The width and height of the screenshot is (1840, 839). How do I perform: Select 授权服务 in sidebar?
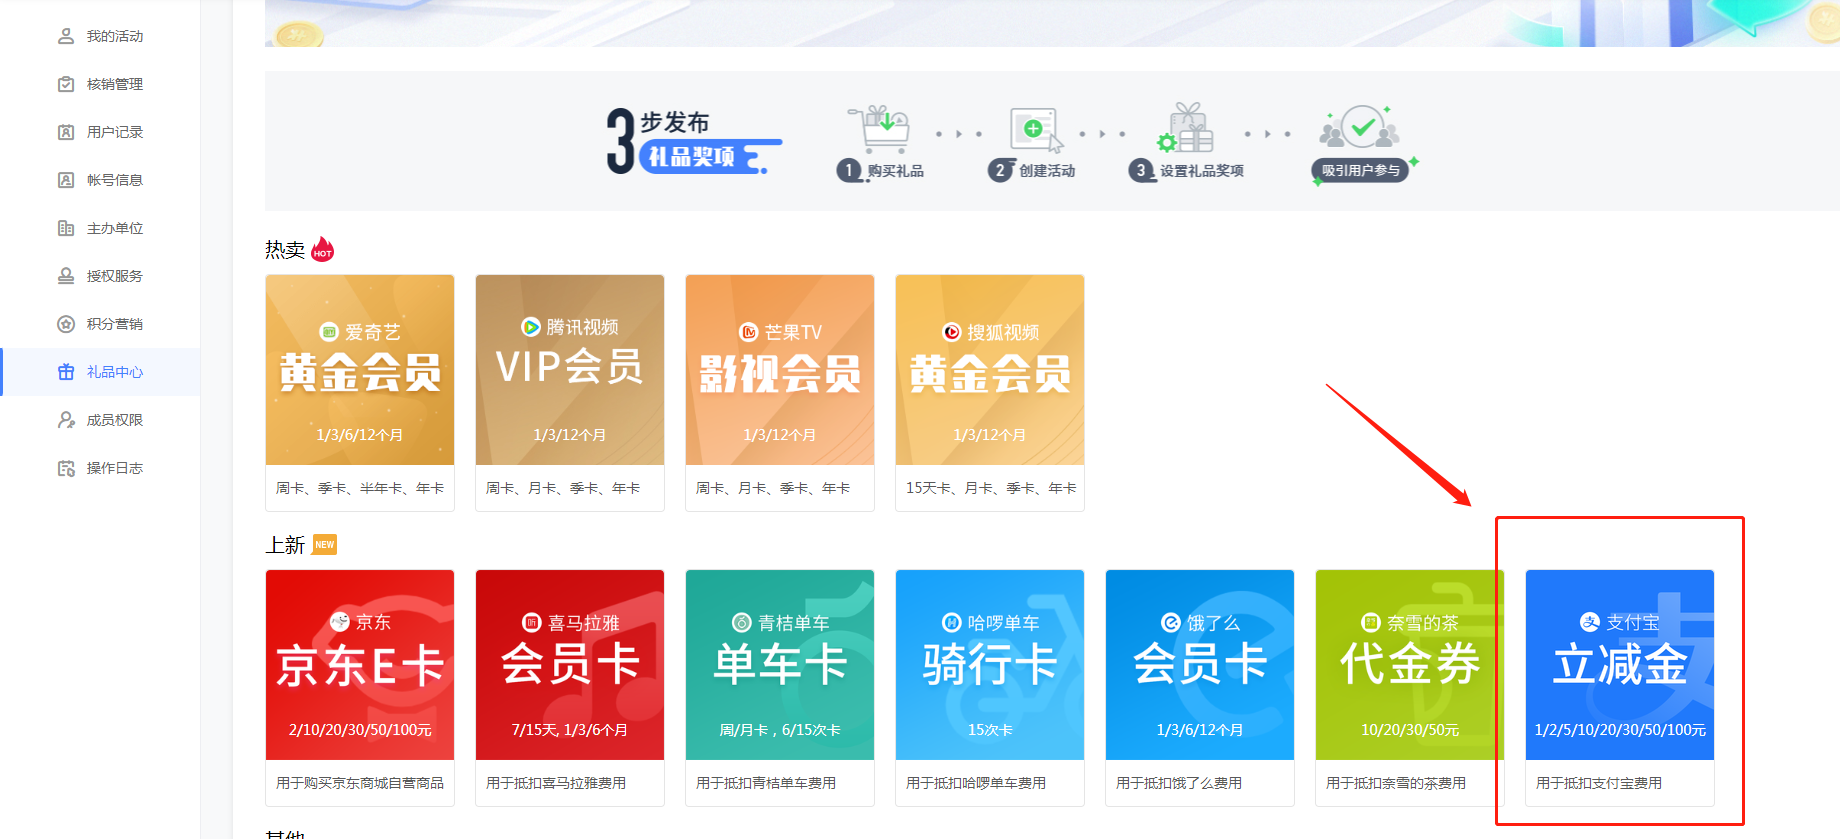pos(101,276)
